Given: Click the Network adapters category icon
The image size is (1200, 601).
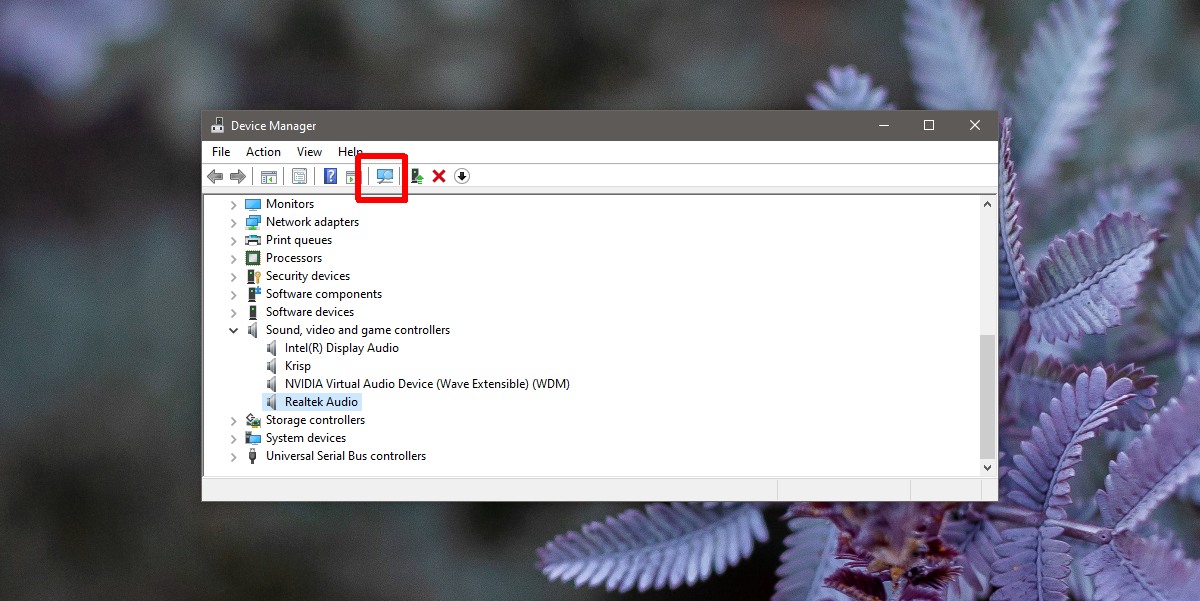Looking at the screenshot, I should (x=253, y=222).
